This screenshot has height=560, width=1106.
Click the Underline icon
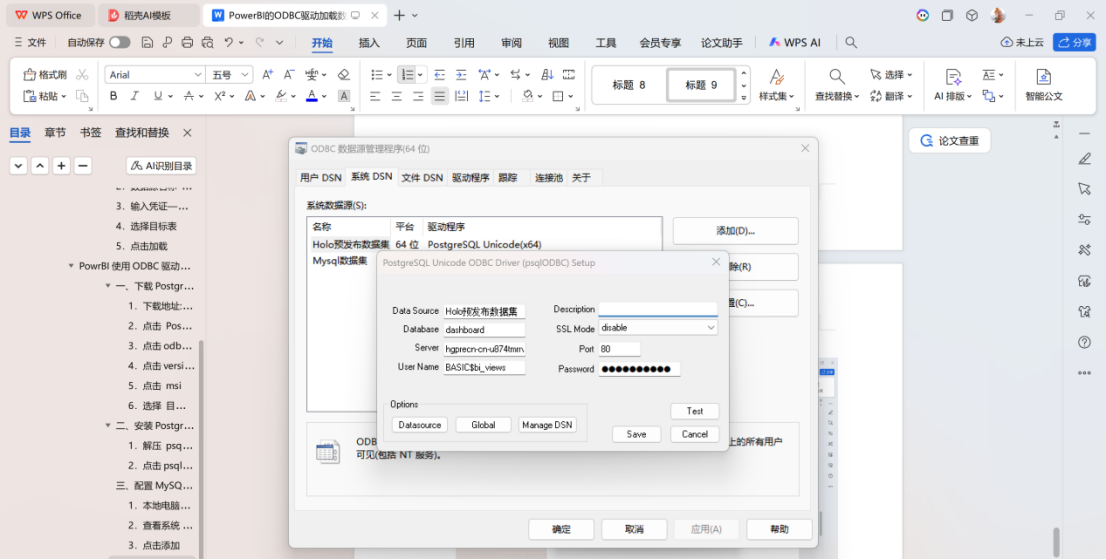point(157,96)
